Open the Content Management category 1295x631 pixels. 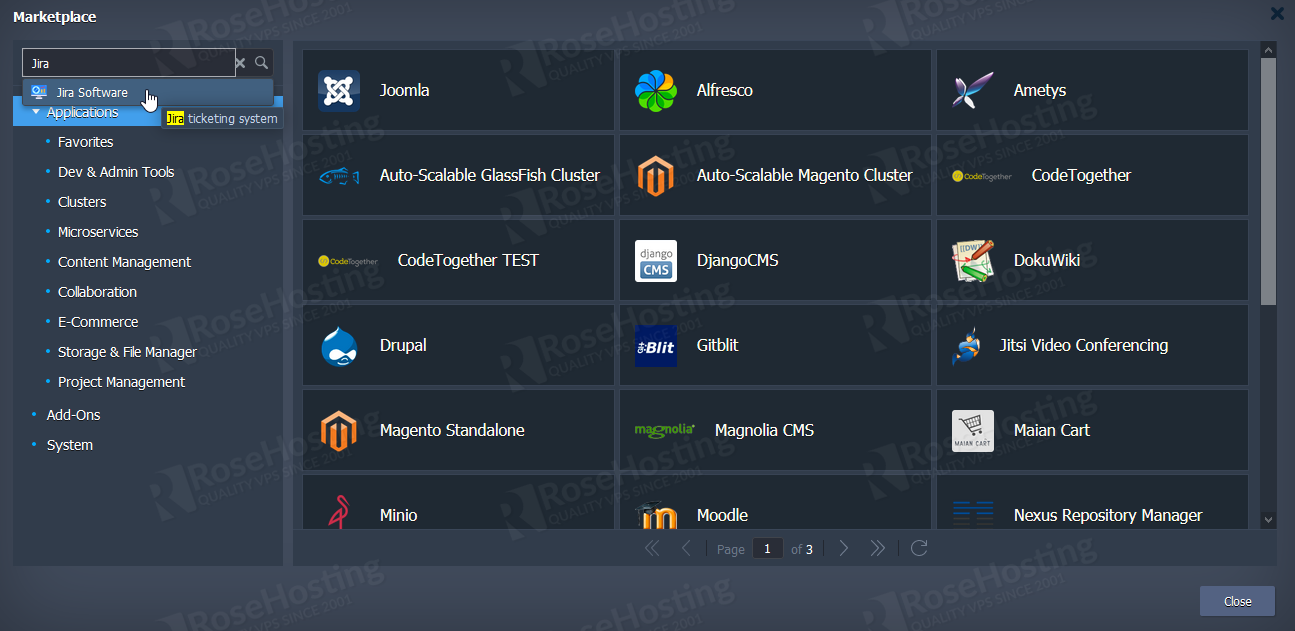[124, 262]
